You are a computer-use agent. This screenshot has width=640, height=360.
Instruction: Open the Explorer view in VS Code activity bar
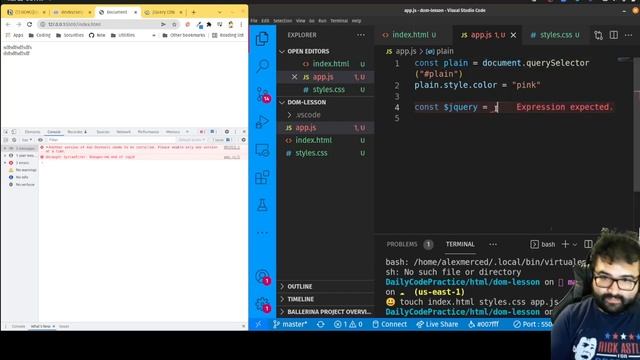click(x=262, y=39)
